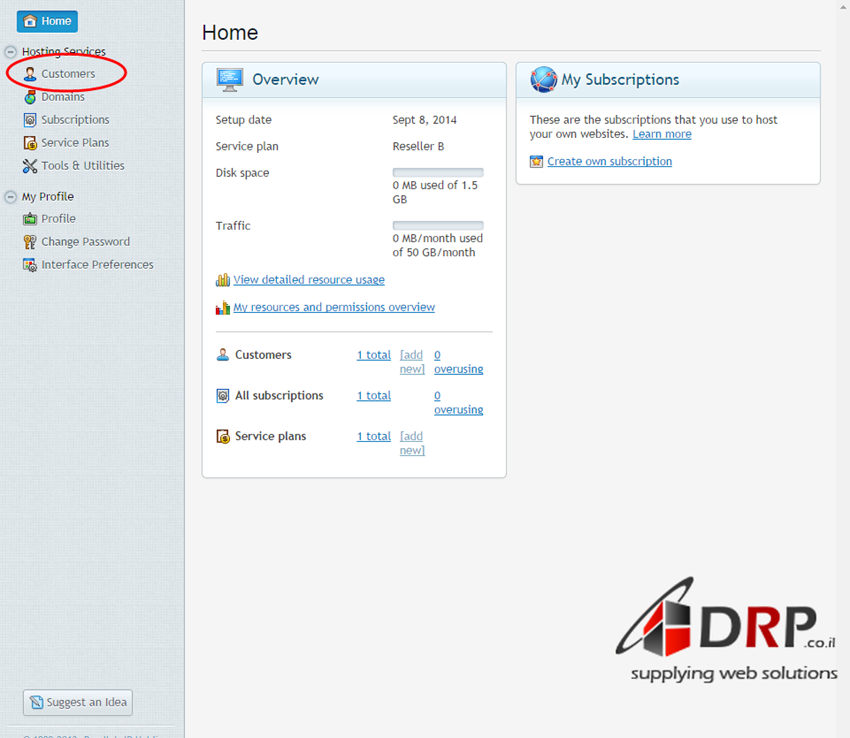Image resolution: width=850 pixels, height=738 pixels.
Task: Open My resources and permissions overview
Action: [334, 307]
